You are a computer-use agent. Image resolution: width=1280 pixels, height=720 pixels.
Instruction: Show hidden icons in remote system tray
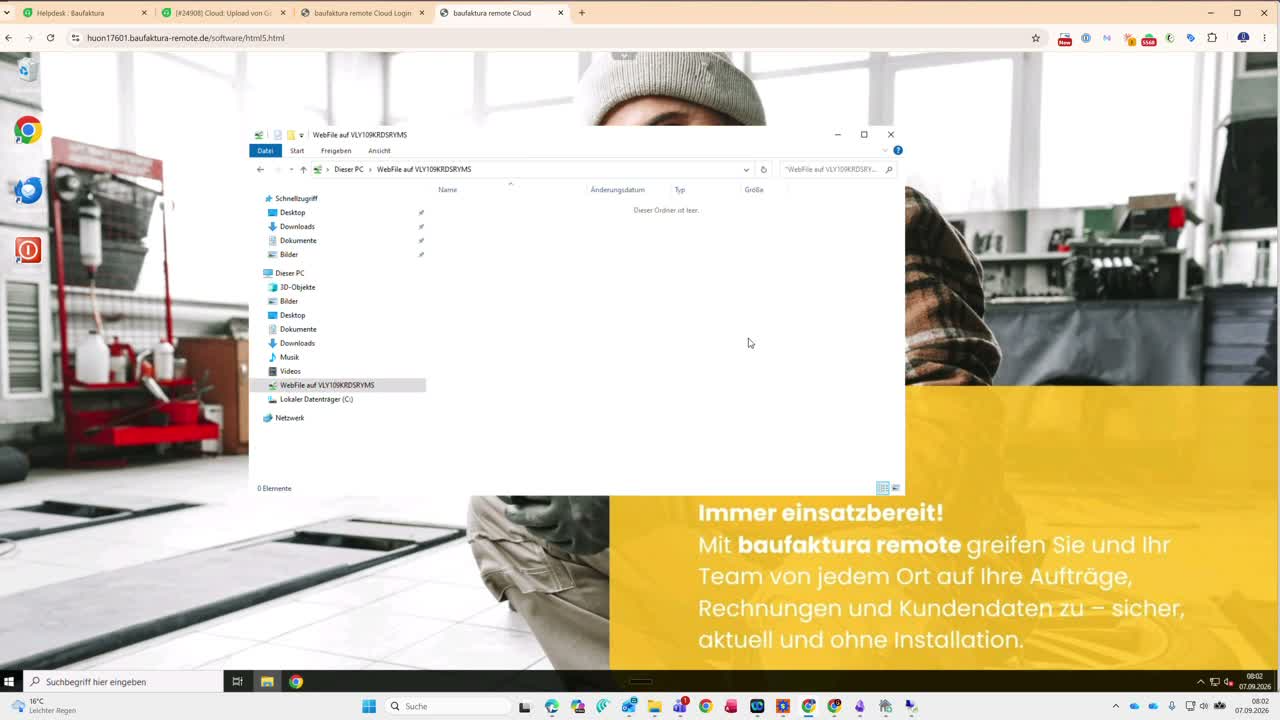(x=1201, y=682)
